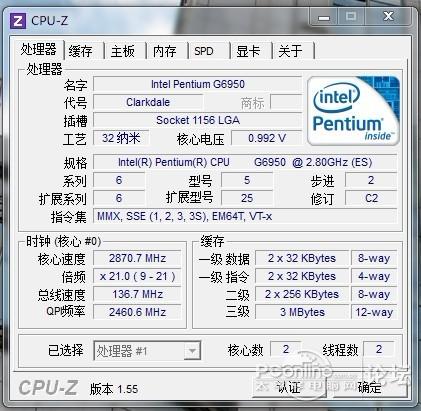Open the 处理器 #1 selection dropdown arrow

[x=192, y=351]
